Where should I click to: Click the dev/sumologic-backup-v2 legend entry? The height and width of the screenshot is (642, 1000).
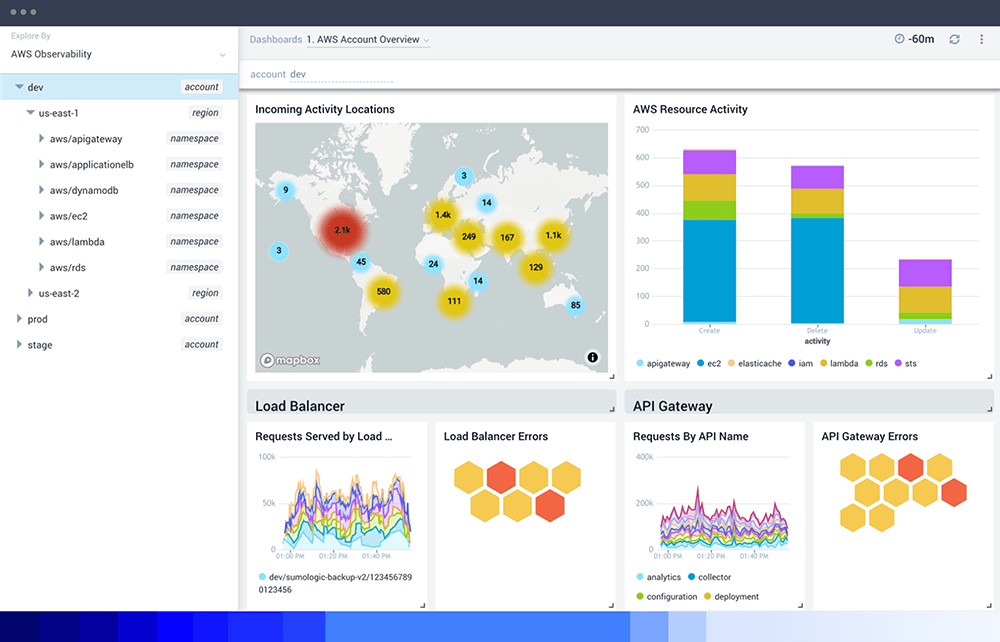click(x=335, y=583)
